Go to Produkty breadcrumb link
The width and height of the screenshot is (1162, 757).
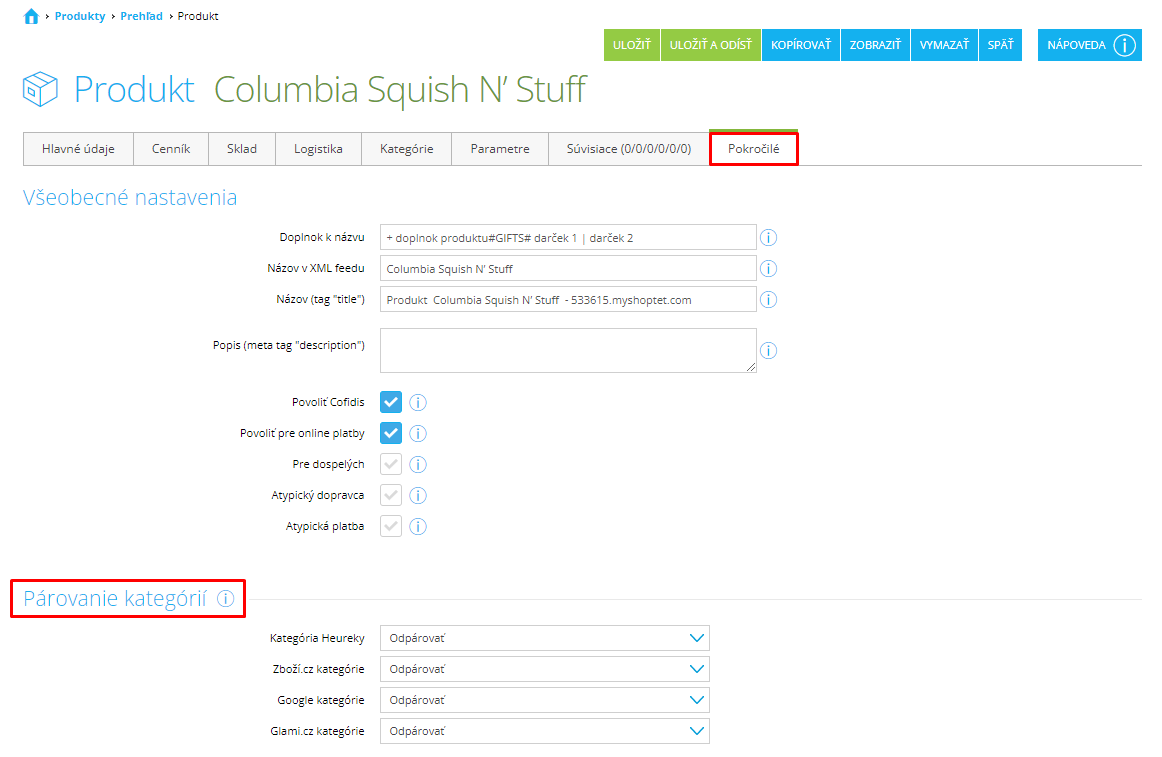tap(80, 16)
